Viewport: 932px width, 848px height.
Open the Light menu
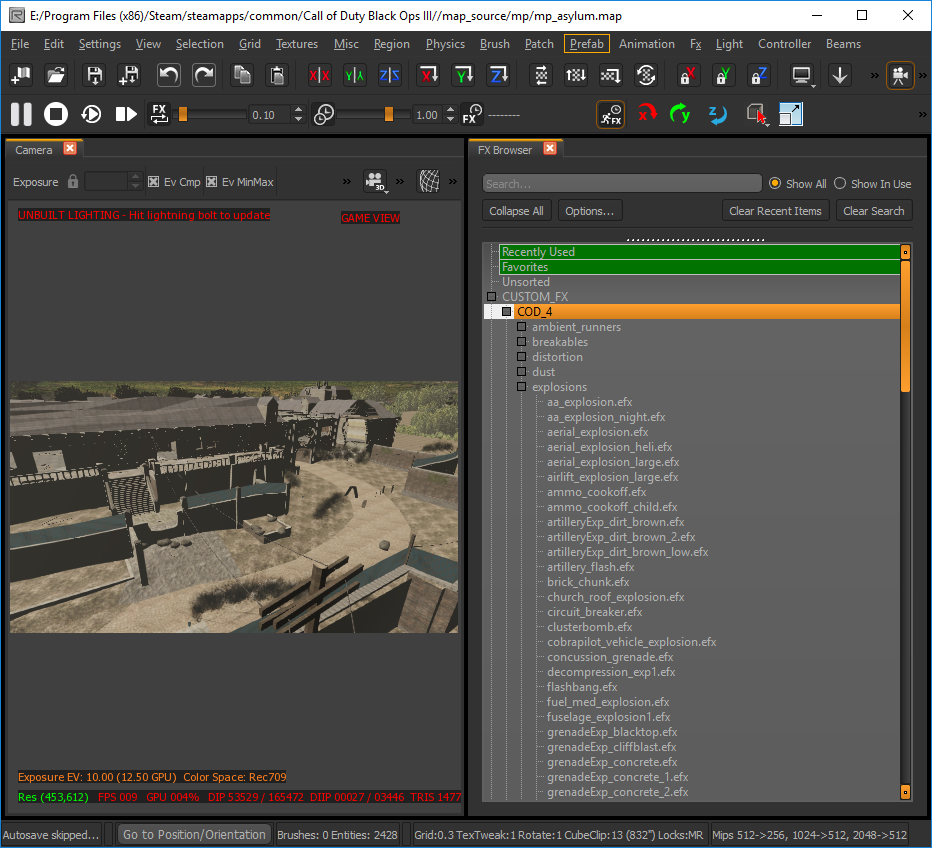(x=729, y=44)
